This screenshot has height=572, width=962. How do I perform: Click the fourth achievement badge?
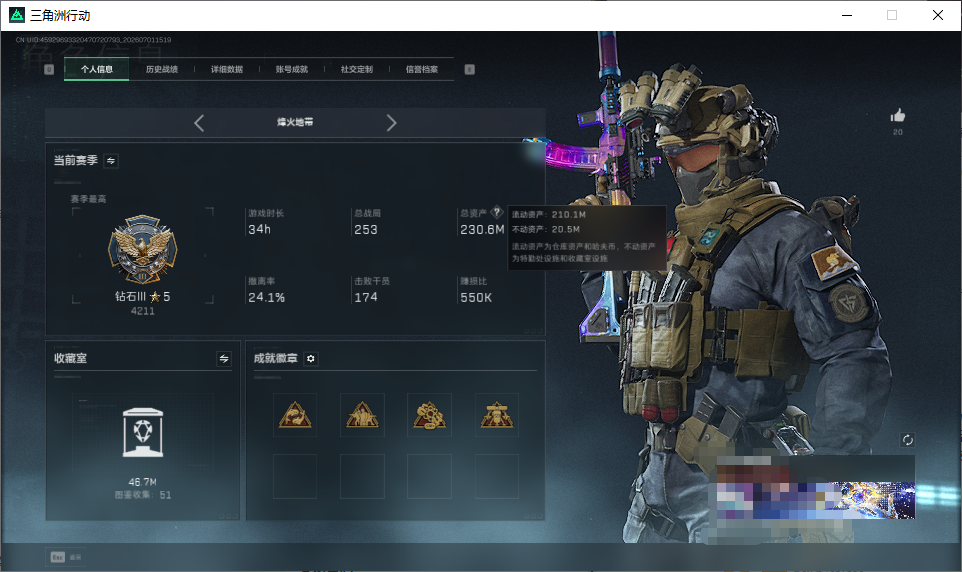[497, 415]
